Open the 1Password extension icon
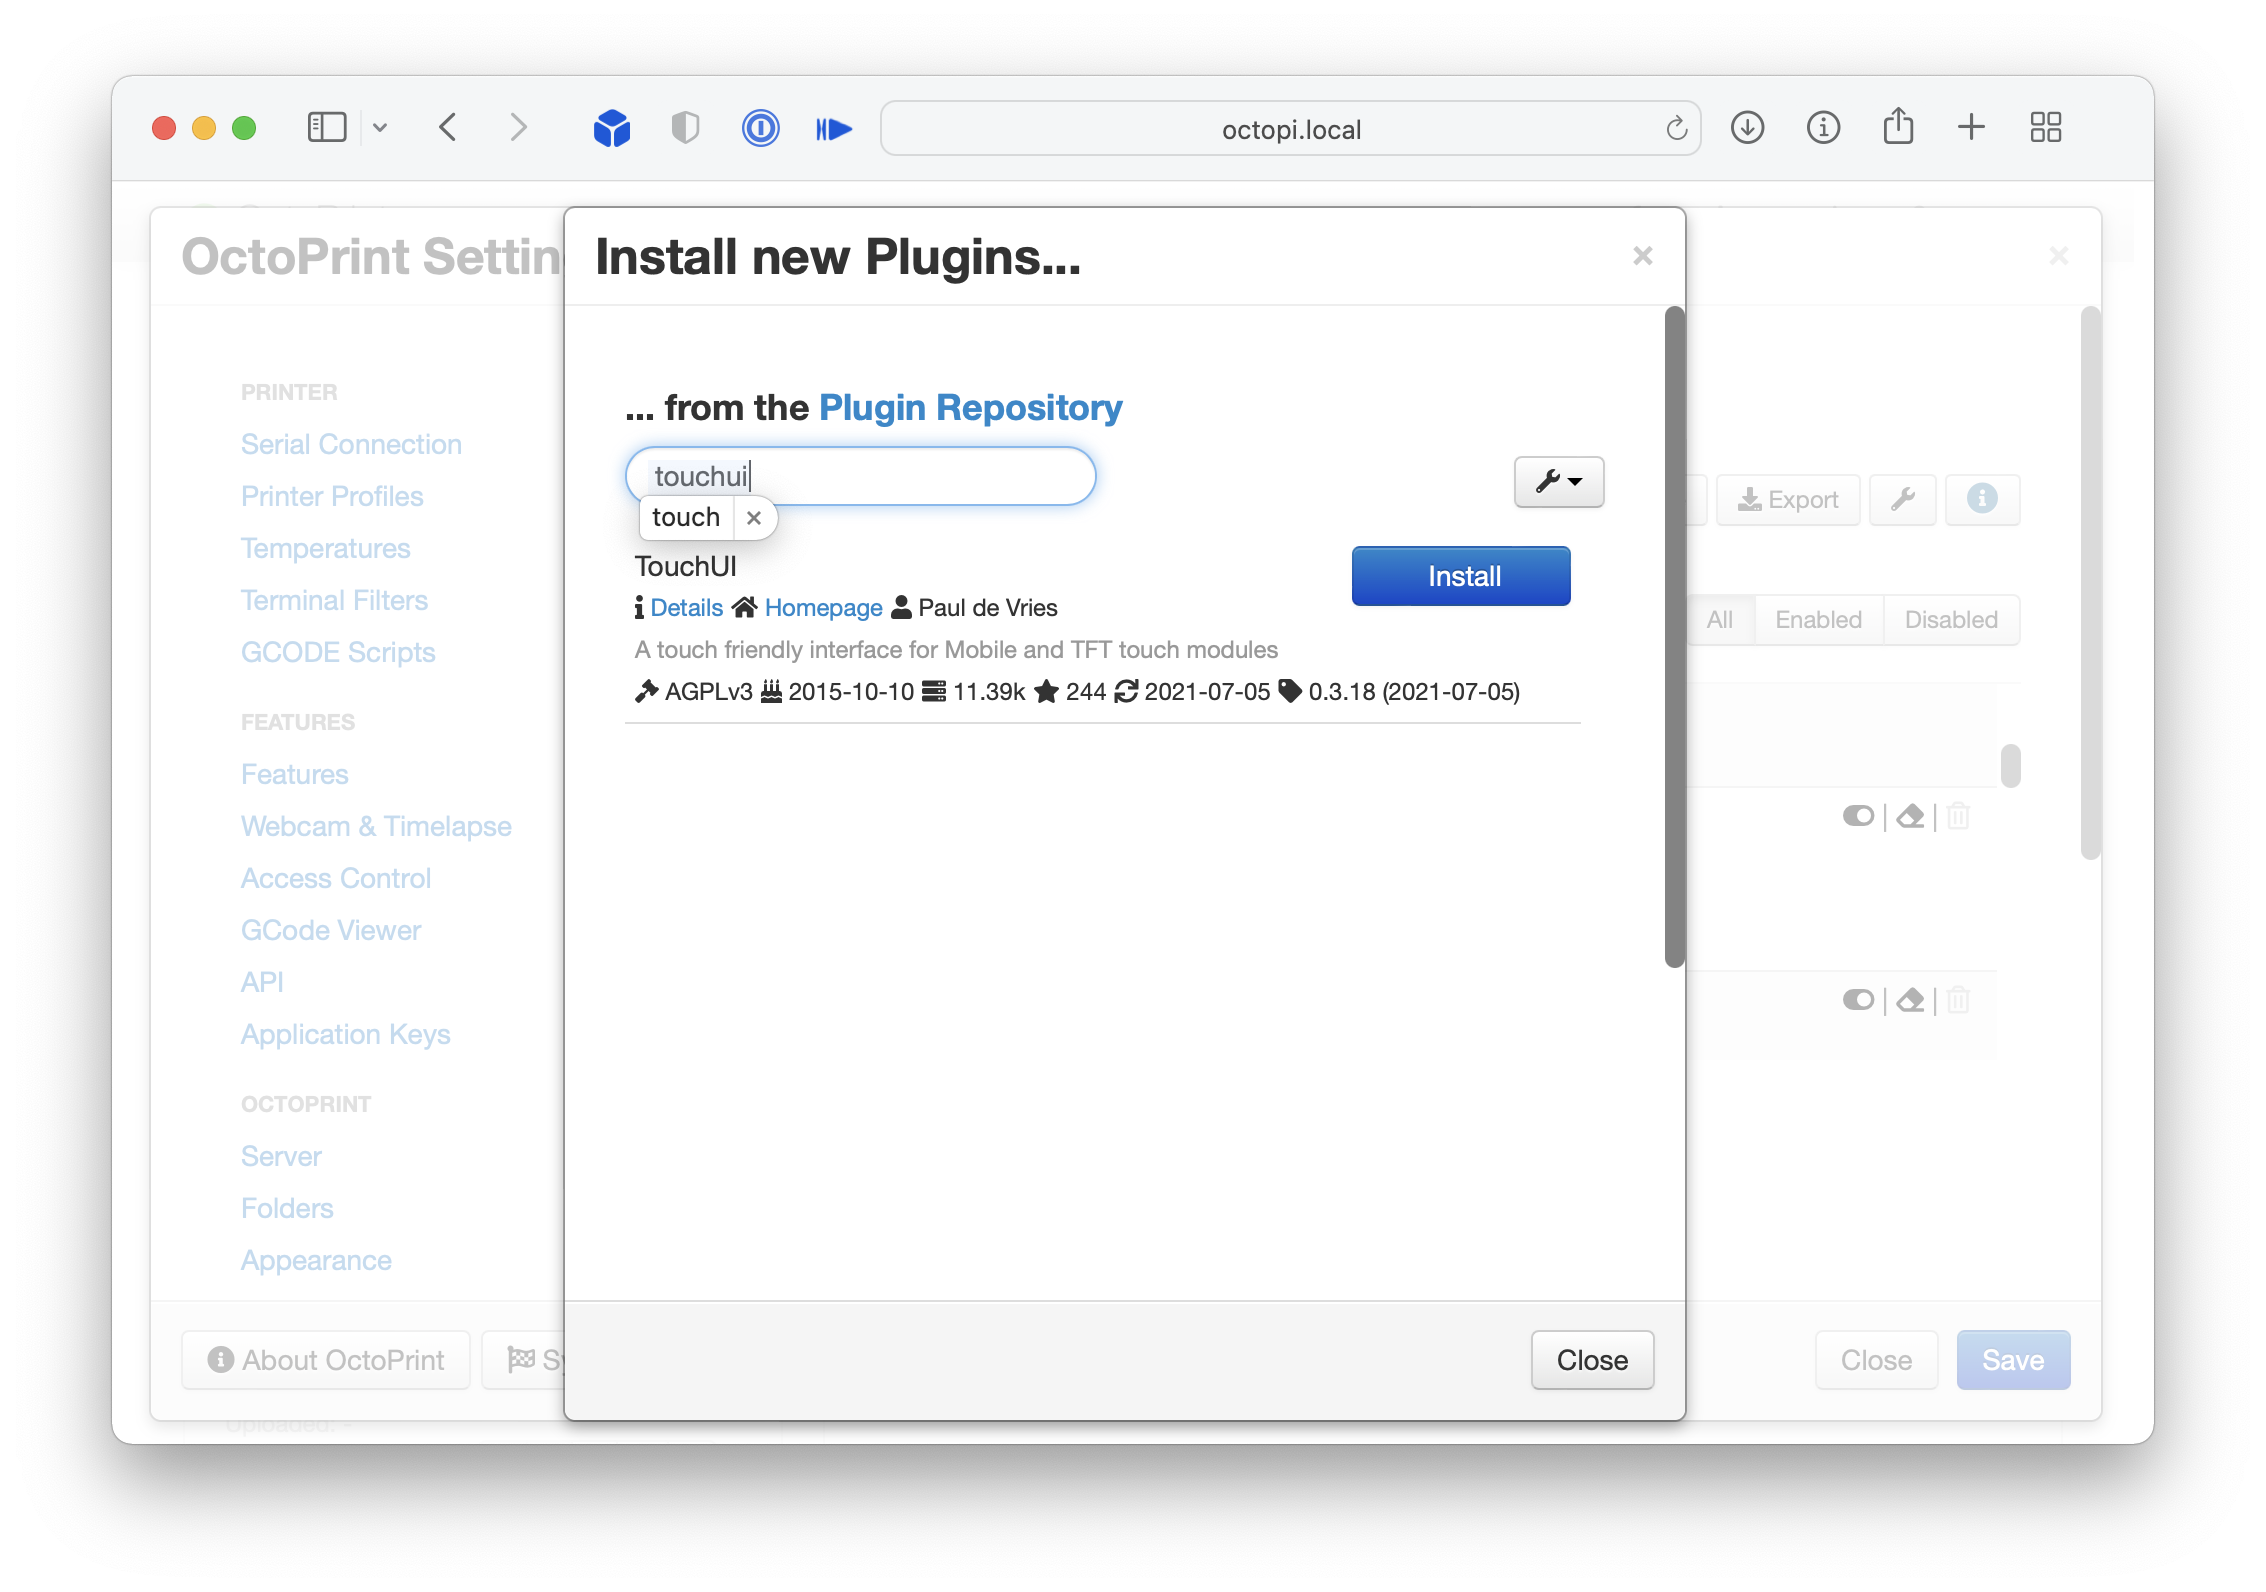Image resolution: width=2266 pixels, height=1592 pixels. point(760,128)
